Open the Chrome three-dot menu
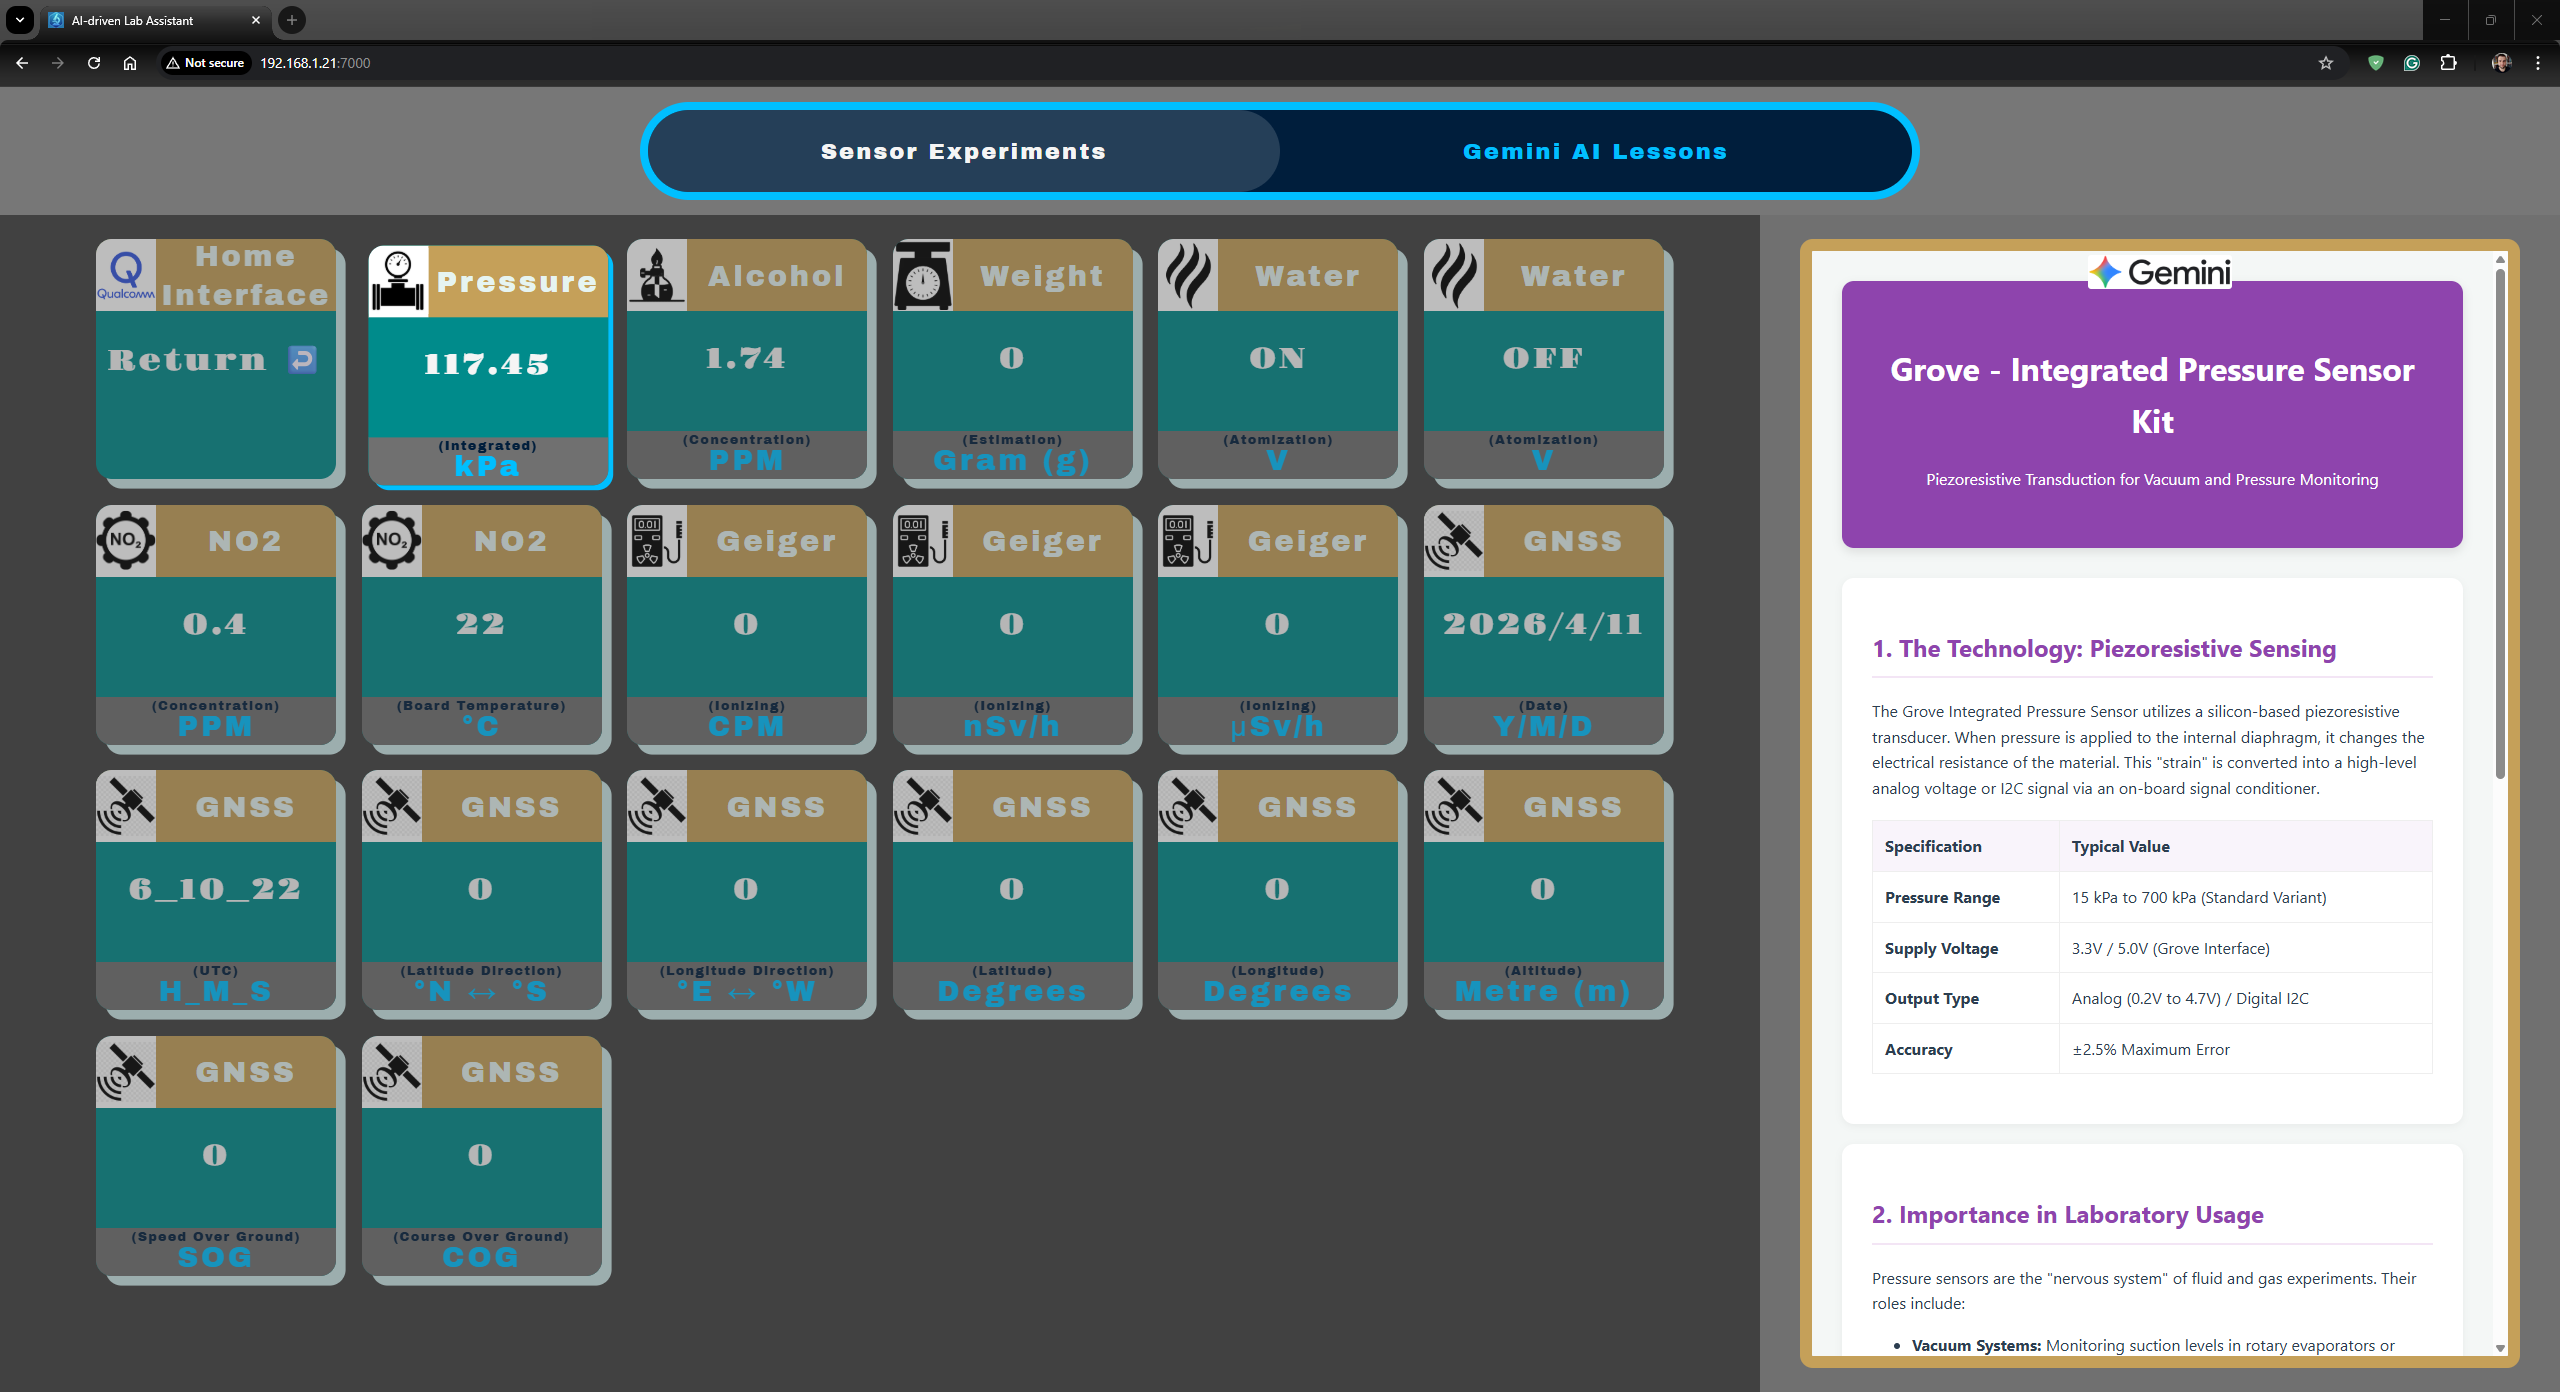Image resolution: width=2560 pixels, height=1392 pixels. [x=2538, y=63]
